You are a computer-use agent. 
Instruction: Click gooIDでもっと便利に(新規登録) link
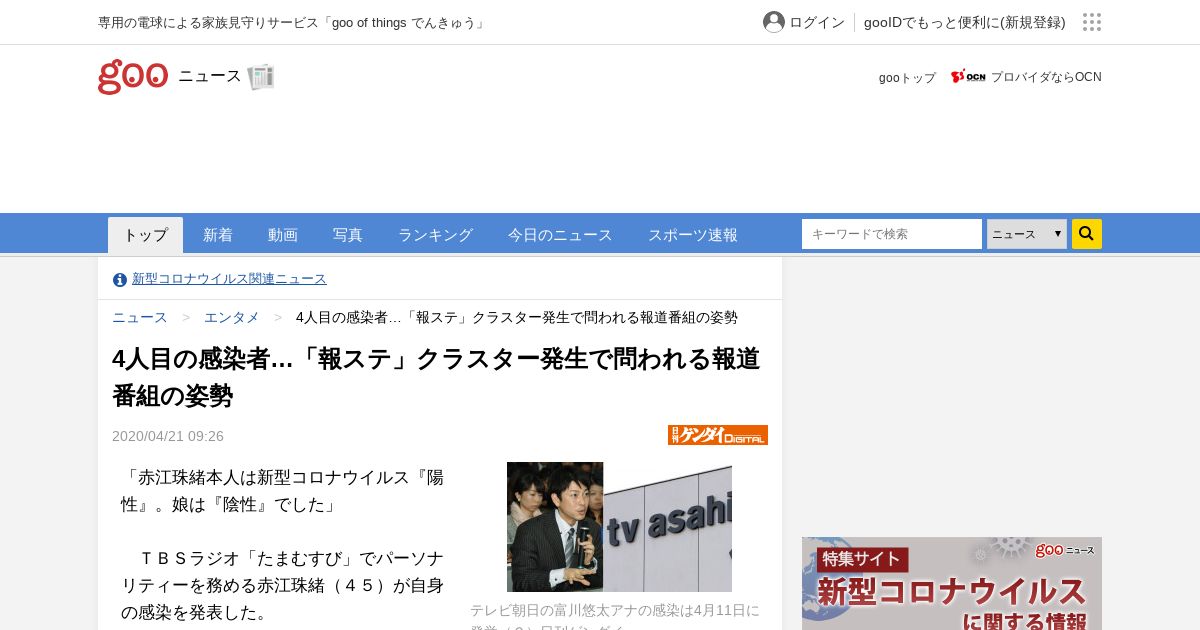[965, 22]
